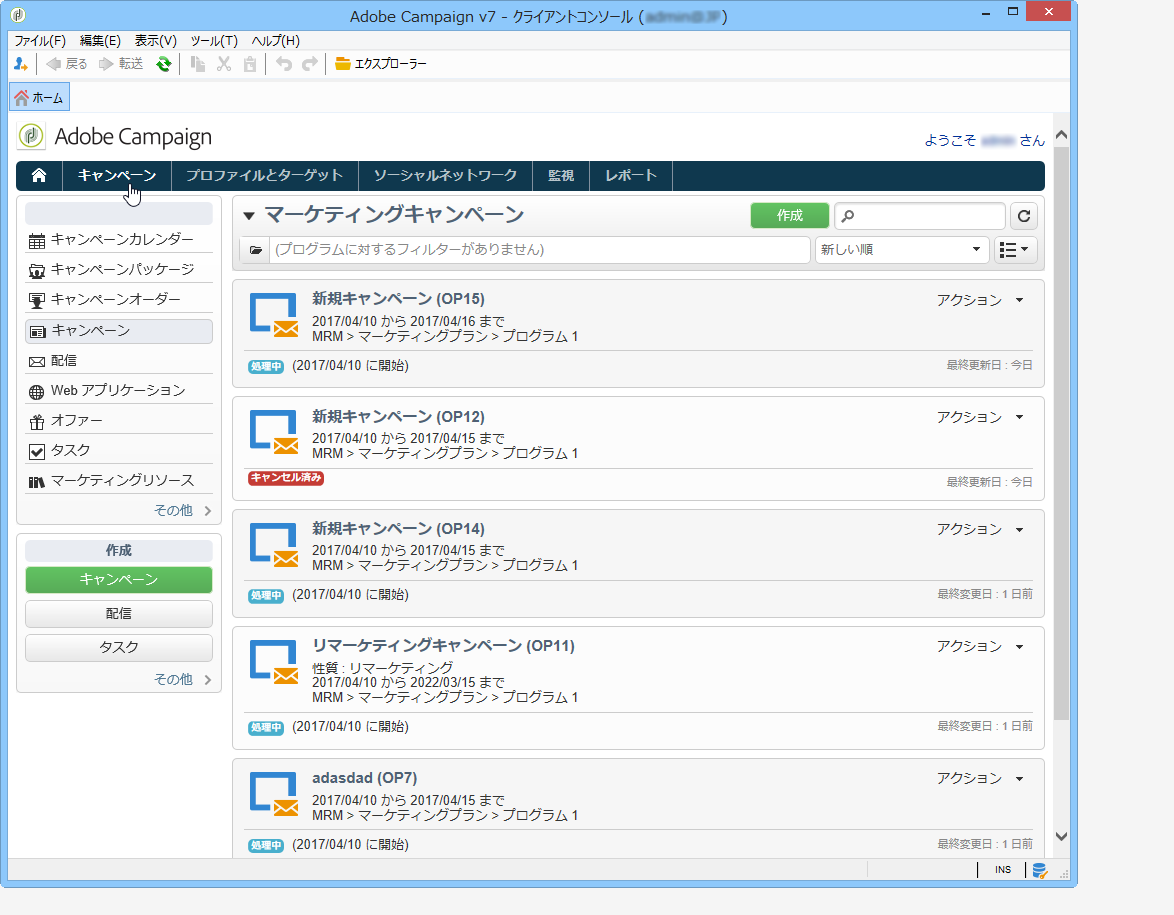Image resolution: width=1174 pixels, height=915 pixels.
Task: Click scroll-down arrow of campaign list
Action: click(x=1061, y=836)
